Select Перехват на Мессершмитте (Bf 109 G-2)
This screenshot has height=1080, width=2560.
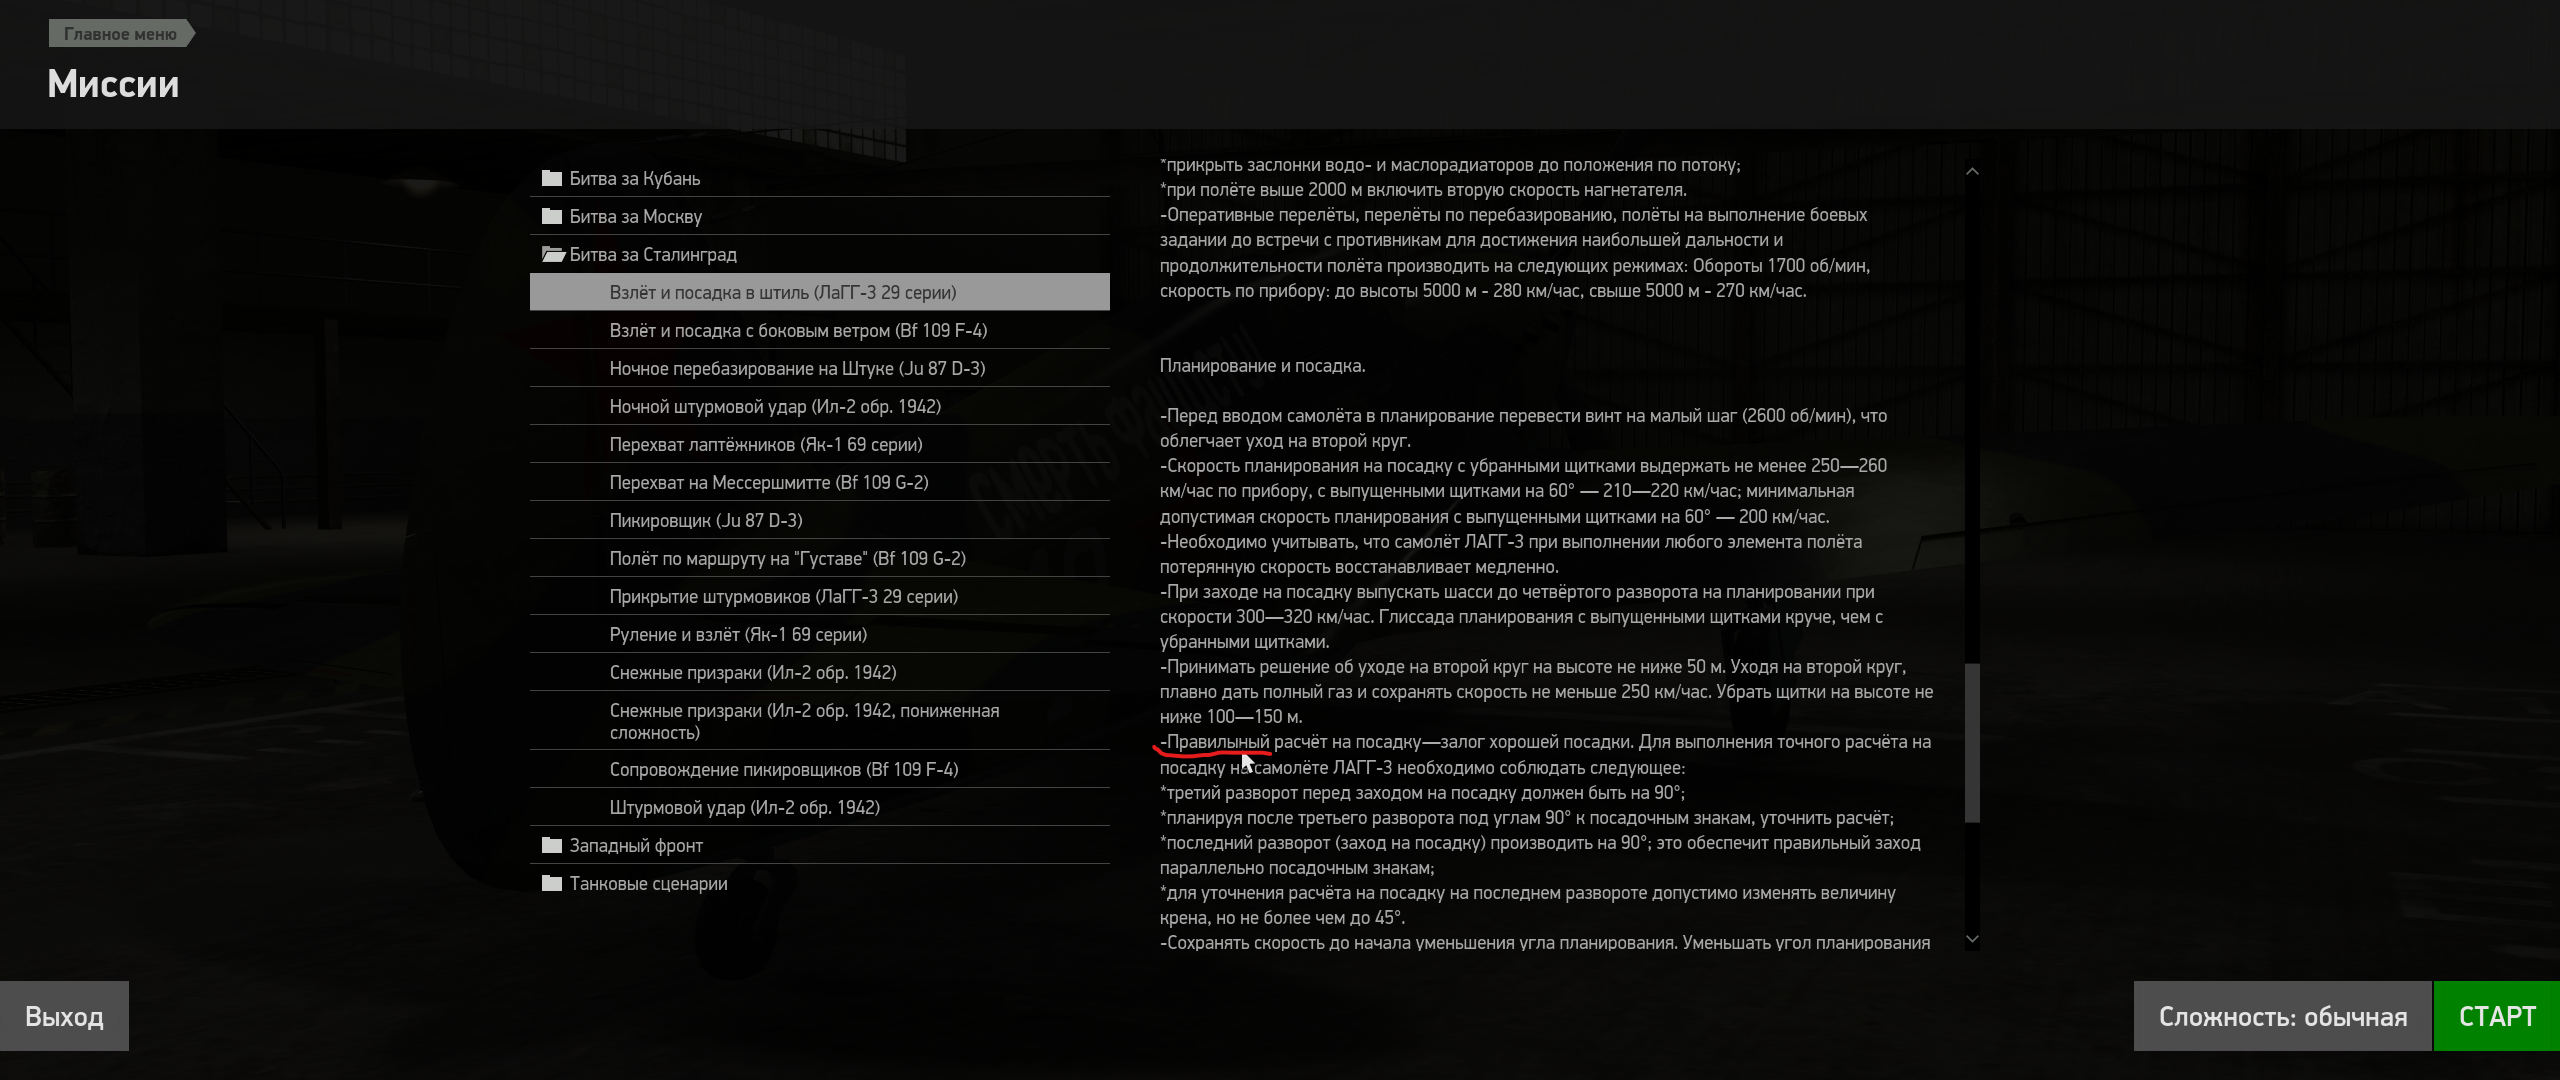pos(819,482)
